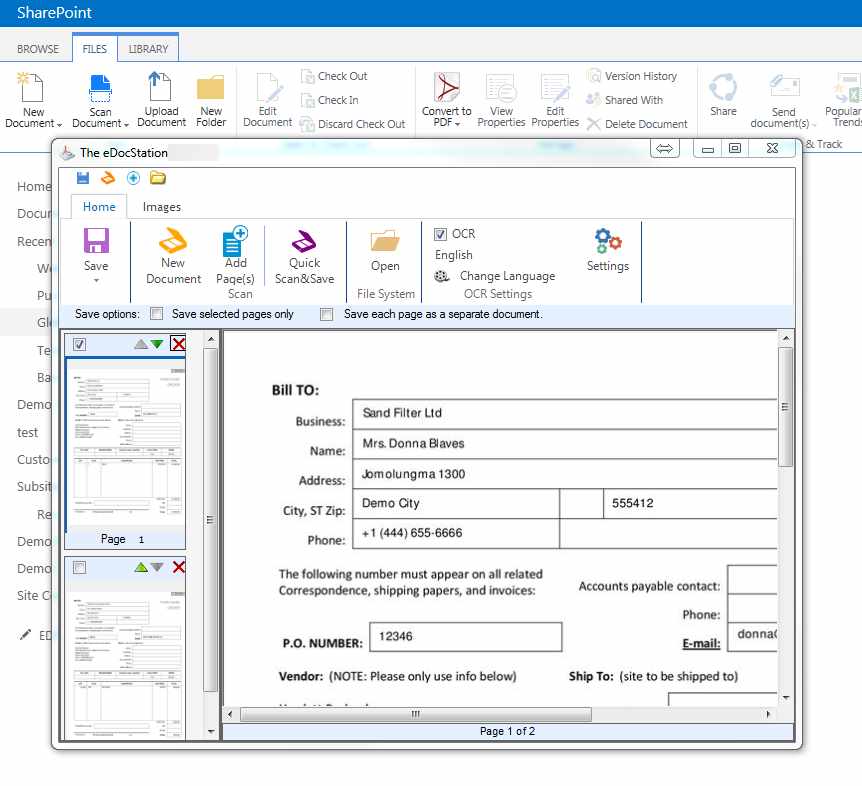Delete page 1 with red X
Viewport: 862px width, 786px height.
click(178, 344)
